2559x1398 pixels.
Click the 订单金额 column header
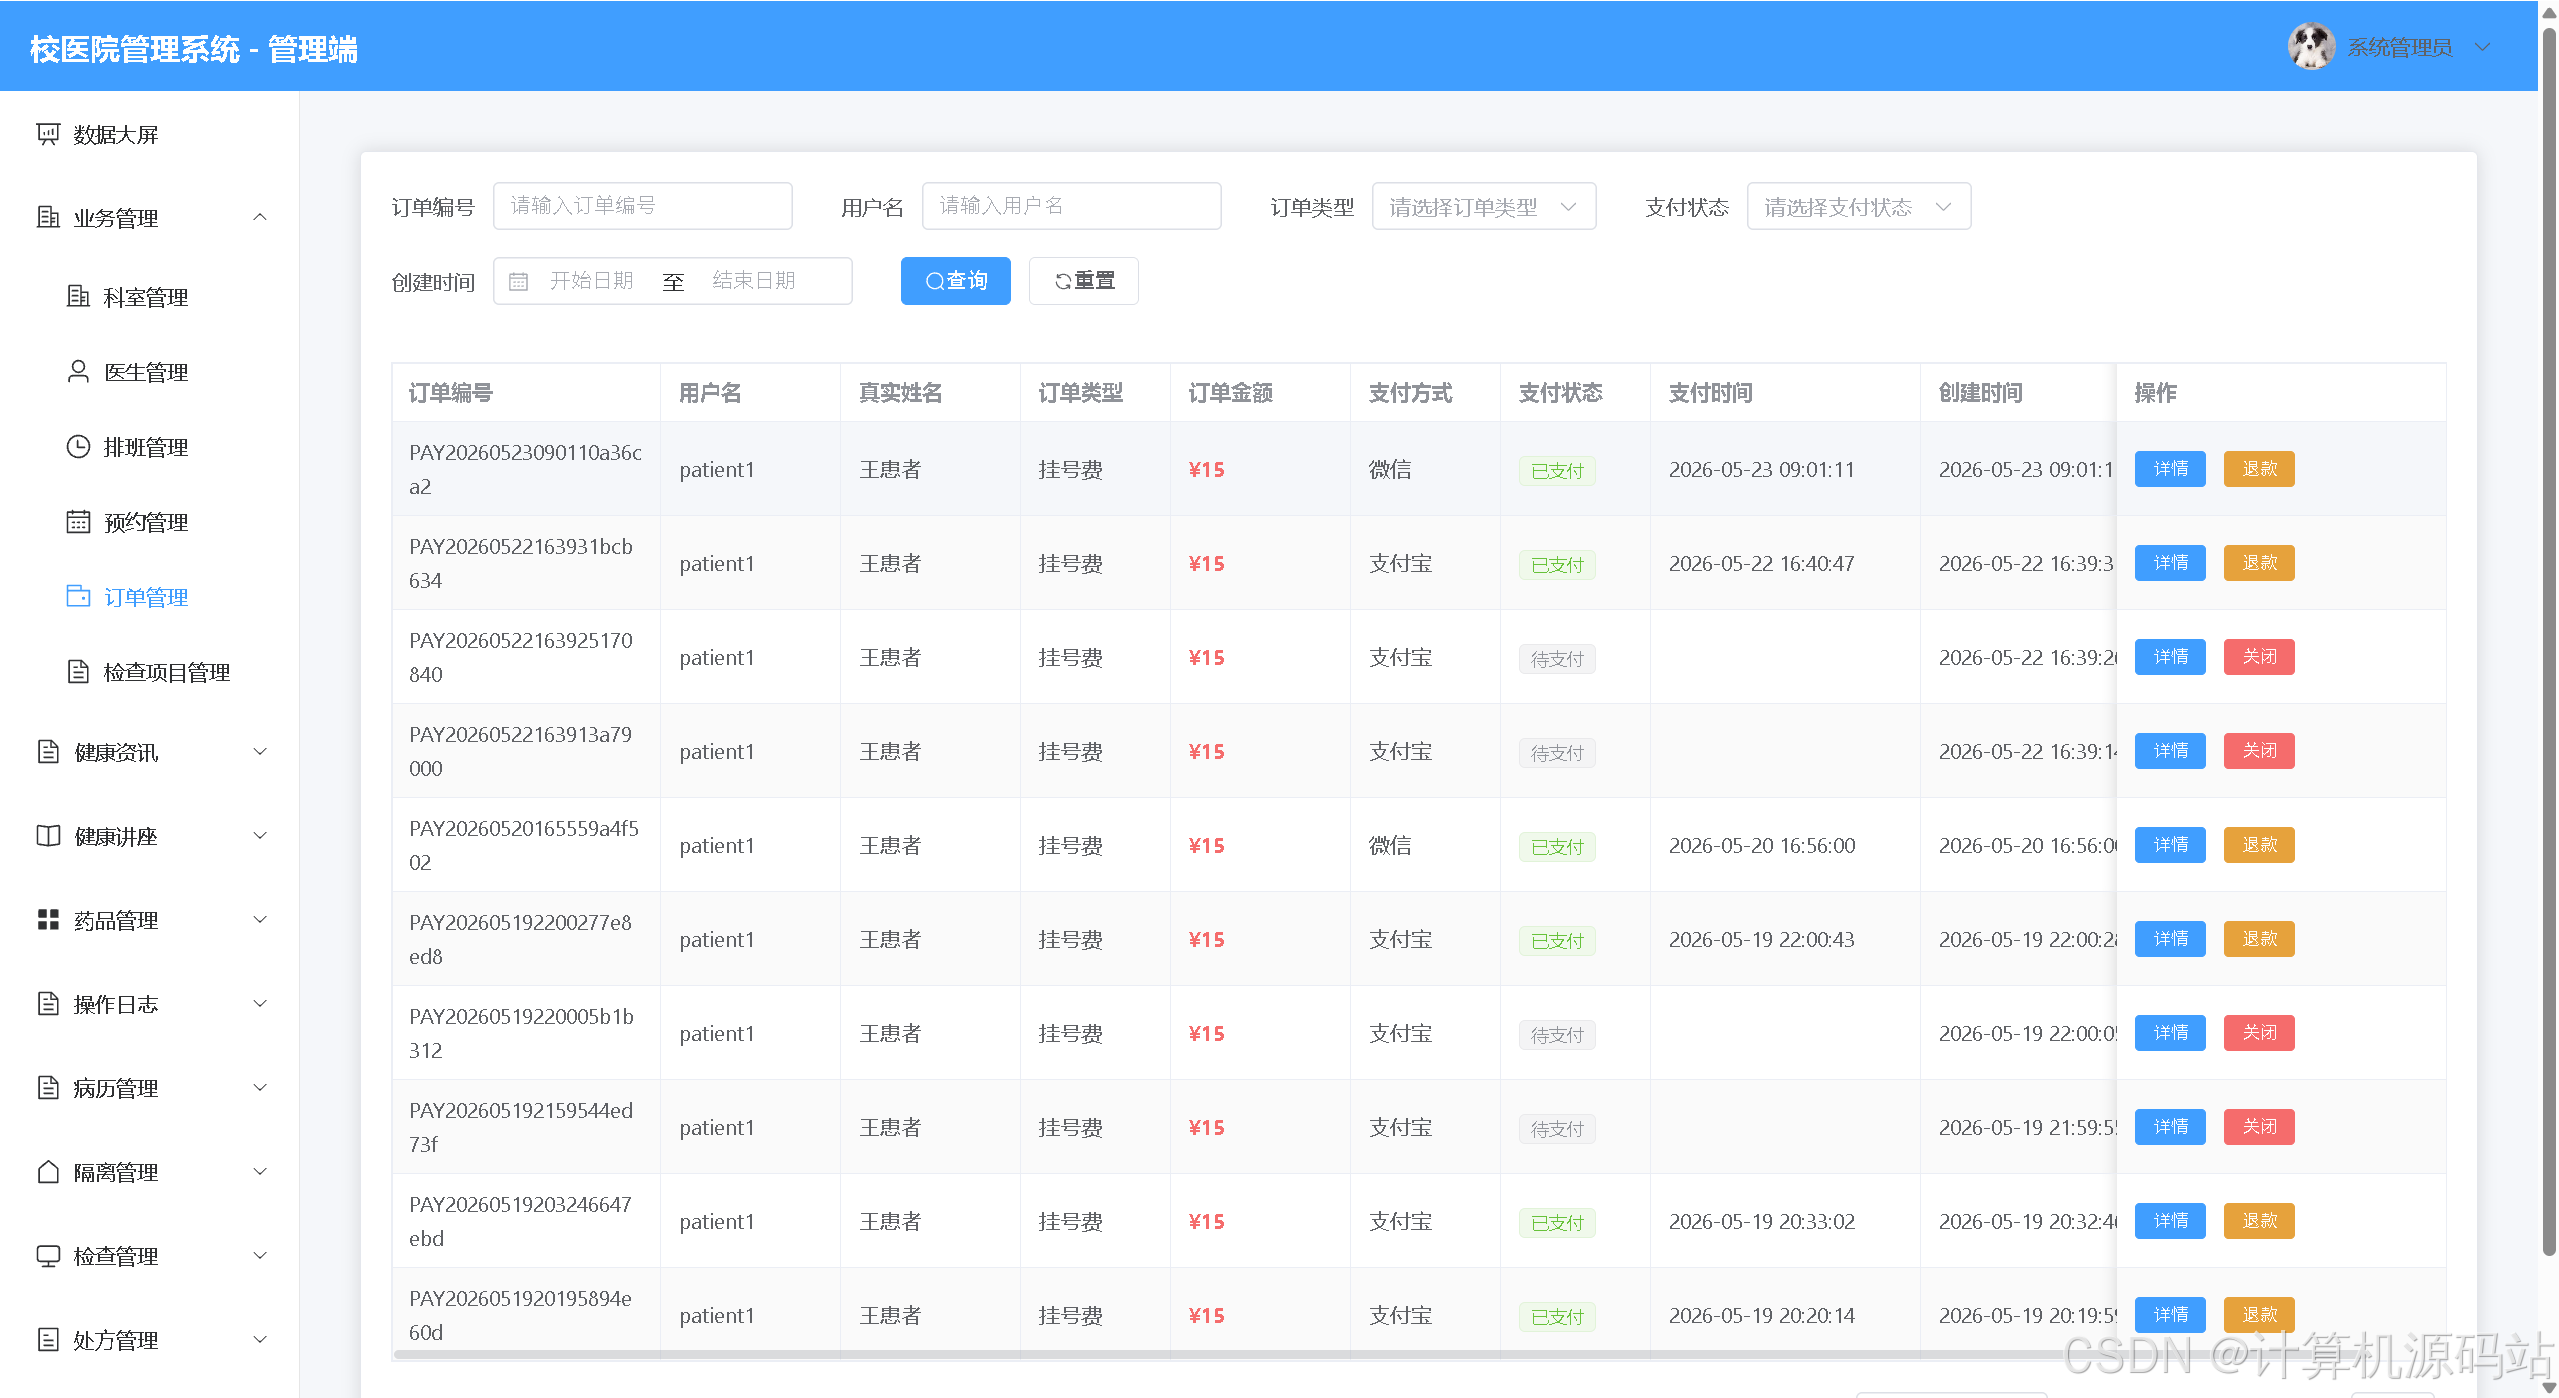[x=1230, y=393]
